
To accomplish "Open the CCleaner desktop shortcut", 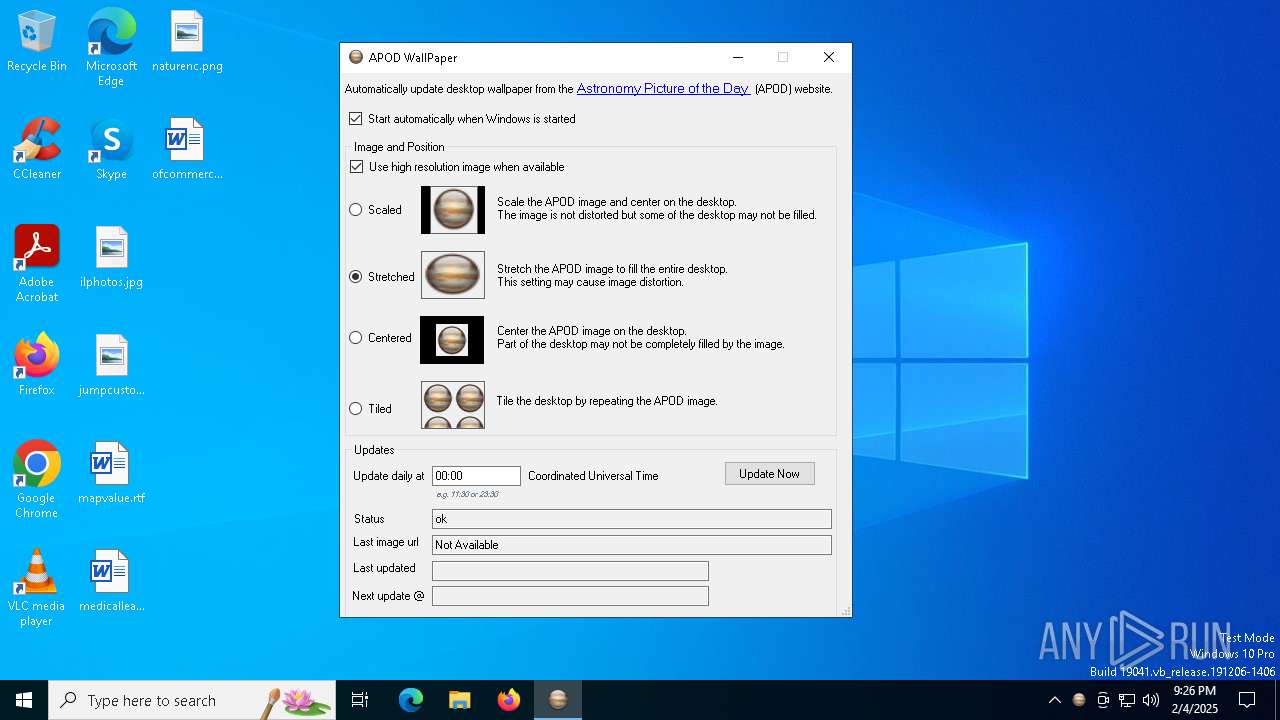I will (37, 150).
